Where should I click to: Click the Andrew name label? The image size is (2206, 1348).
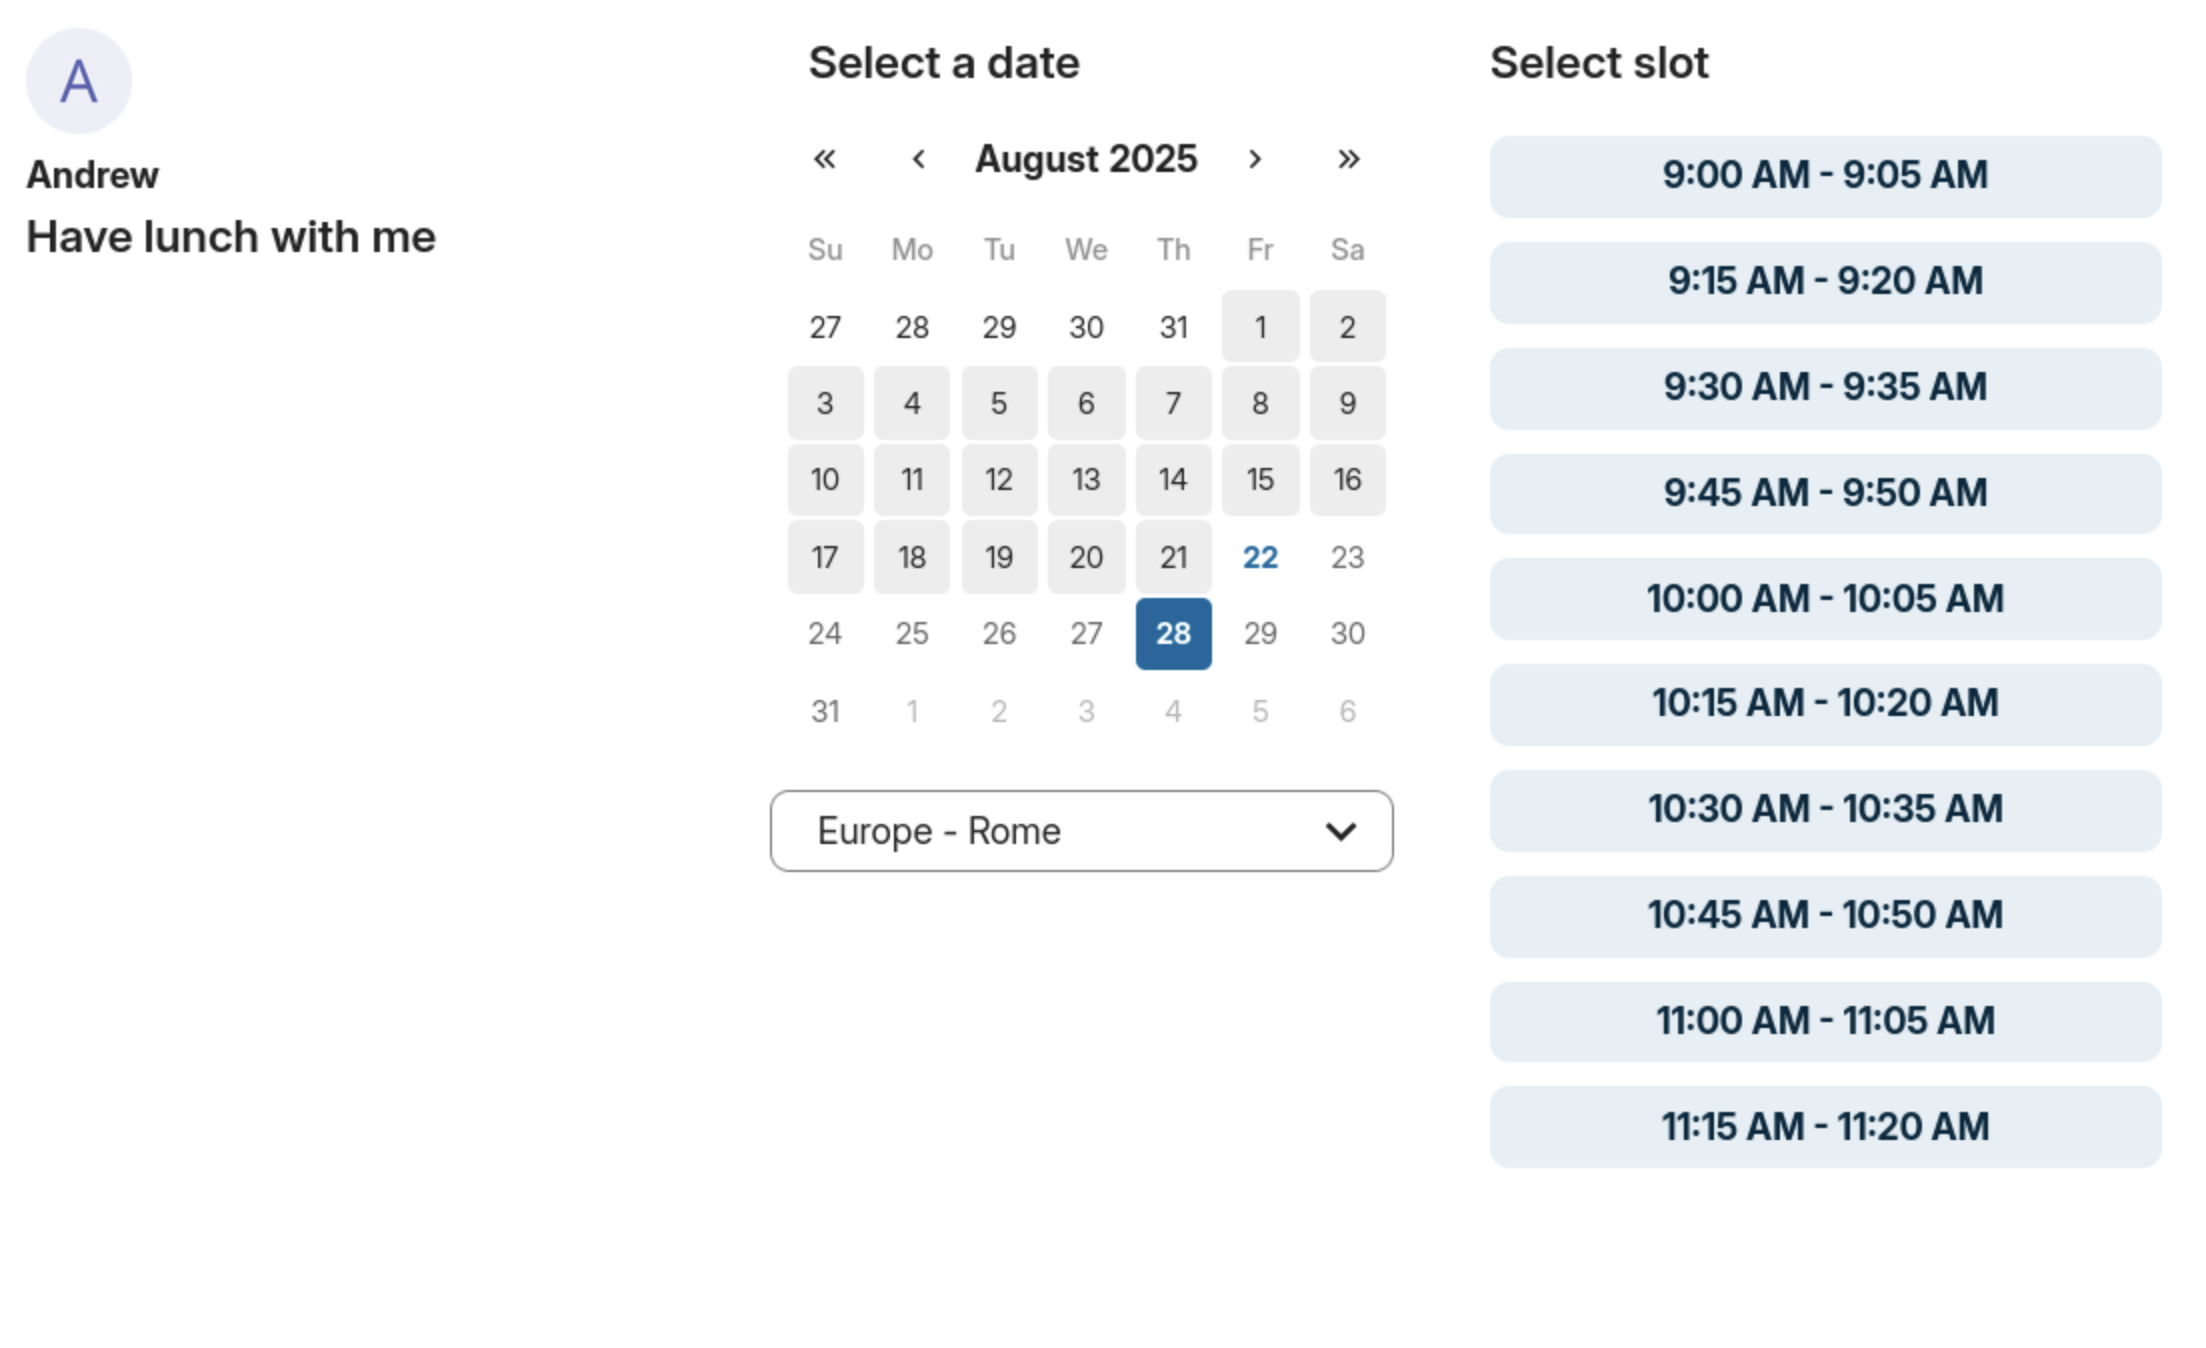tap(92, 172)
